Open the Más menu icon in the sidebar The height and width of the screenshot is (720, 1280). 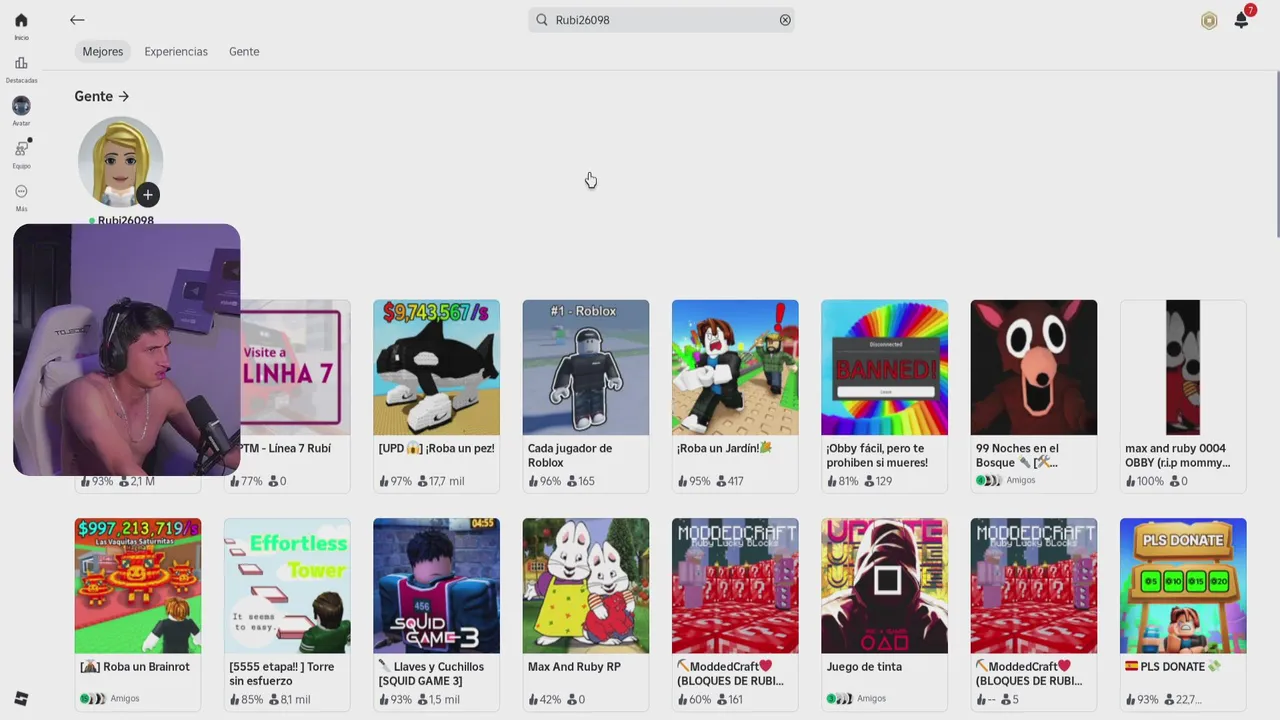point(21,192)
